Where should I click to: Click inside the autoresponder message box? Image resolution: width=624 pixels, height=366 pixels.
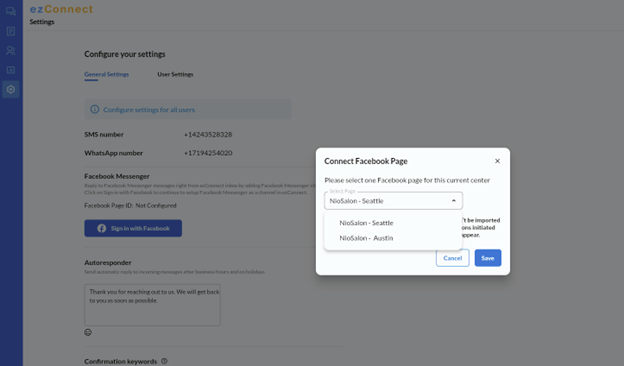pos(152,305)
